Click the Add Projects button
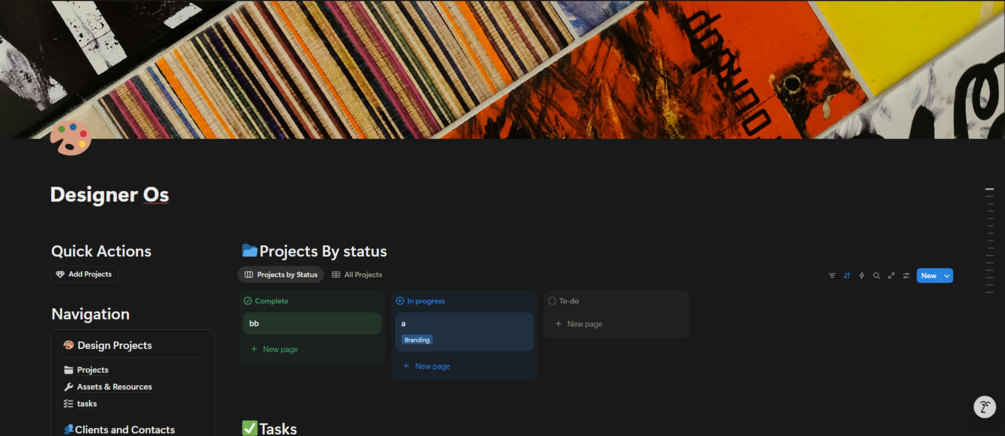This screenshot has height=436, width=1005. [x=84, y=274]
